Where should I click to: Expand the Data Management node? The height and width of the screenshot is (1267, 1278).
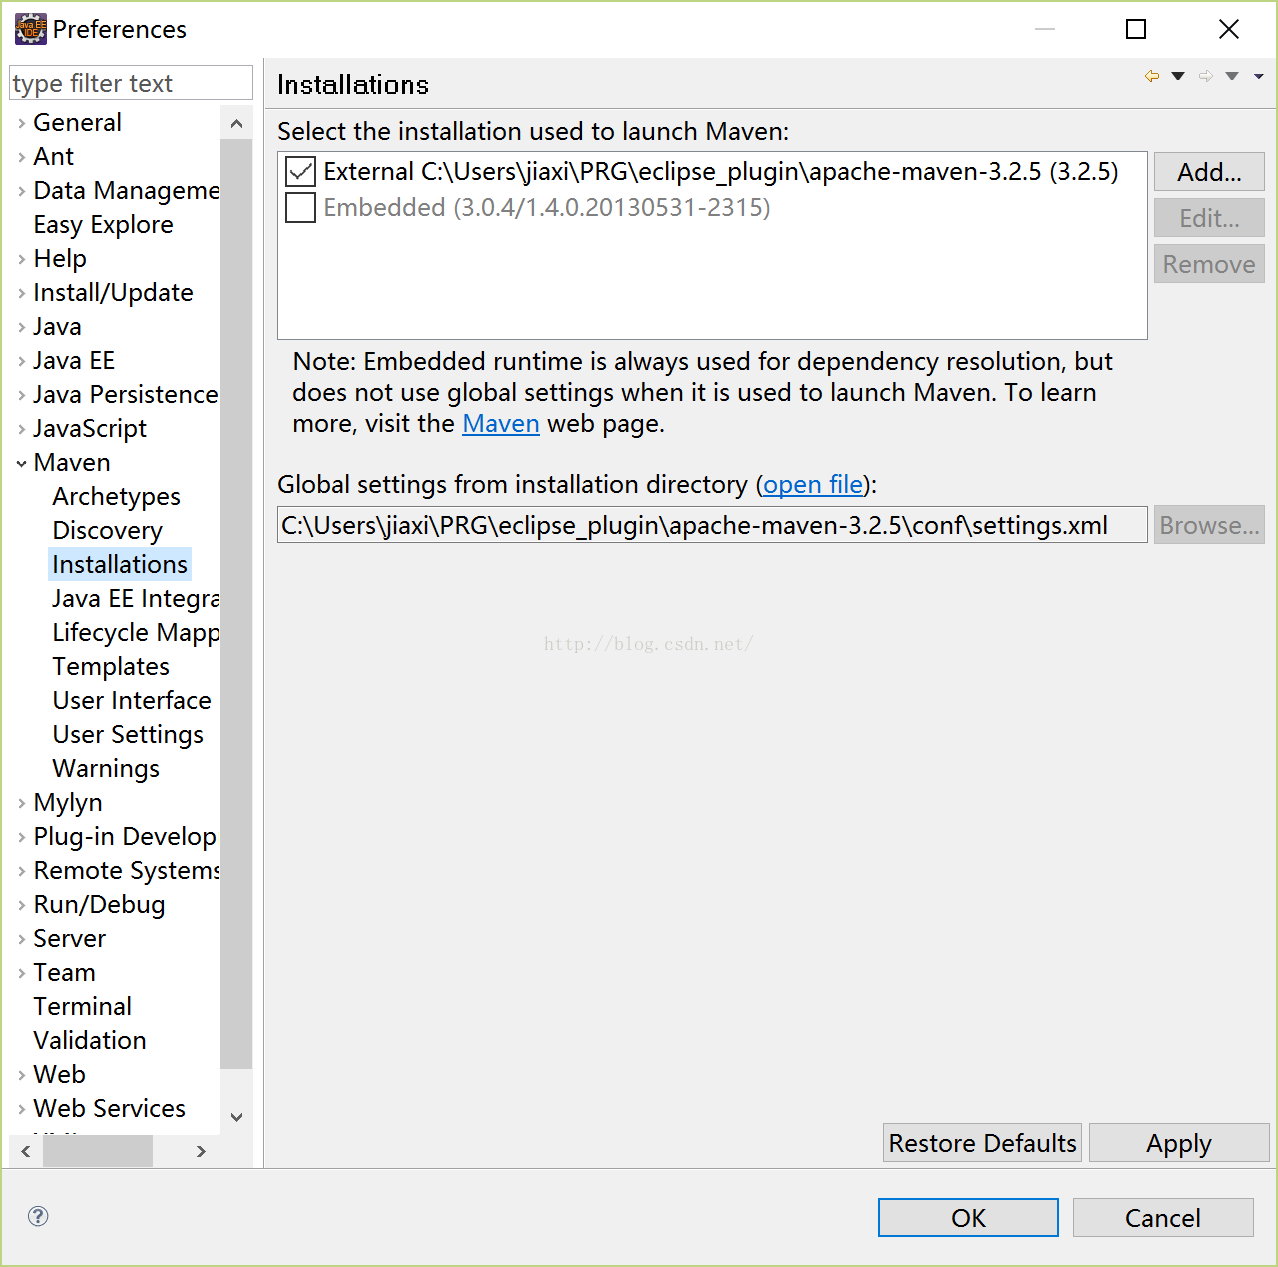click(x=22, y=191)
